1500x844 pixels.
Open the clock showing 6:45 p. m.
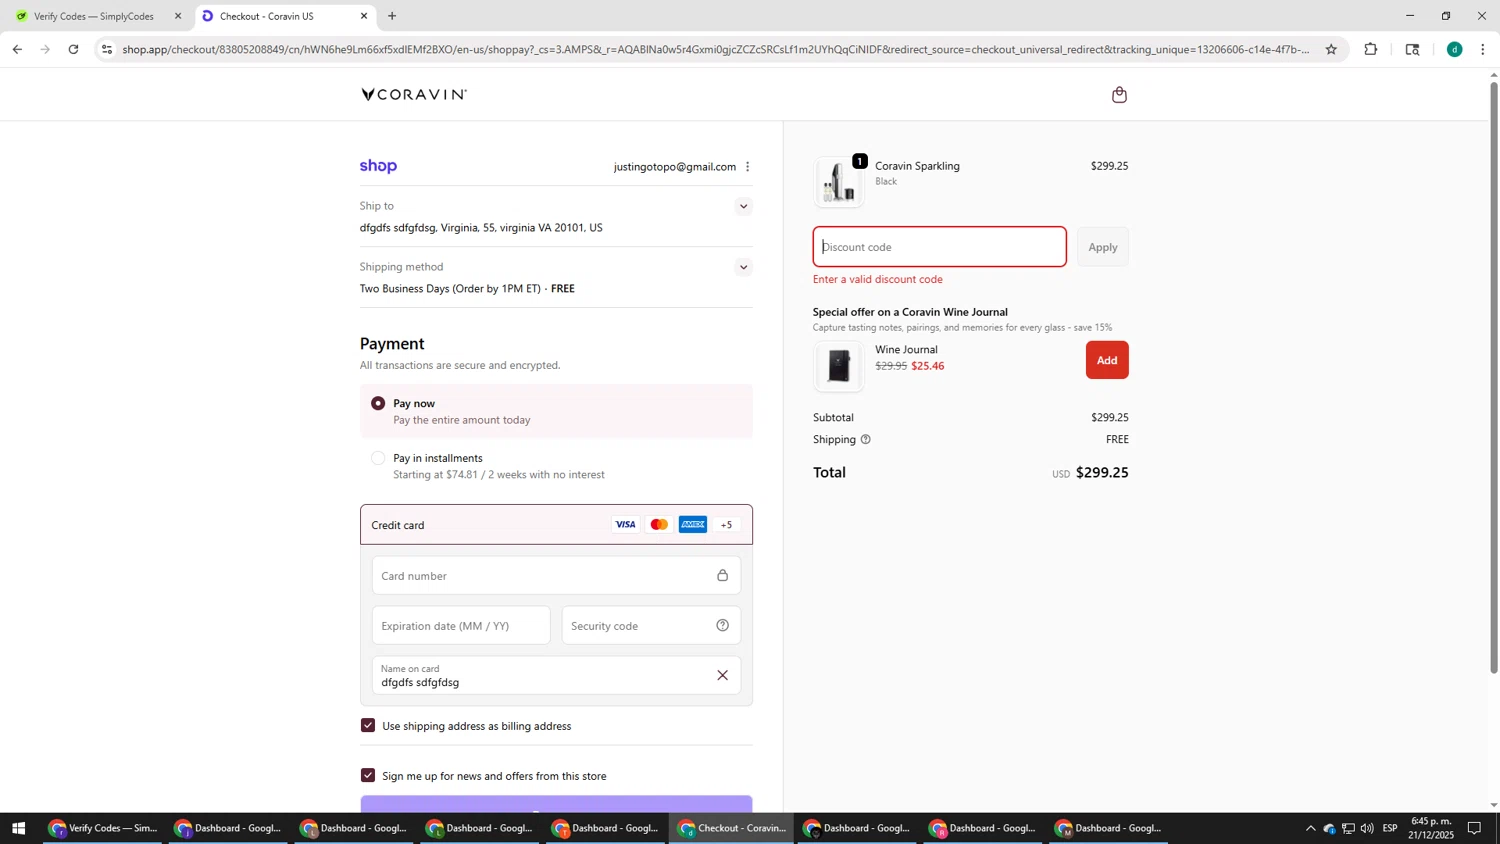pyautogui.click(x=1431, y=828)
